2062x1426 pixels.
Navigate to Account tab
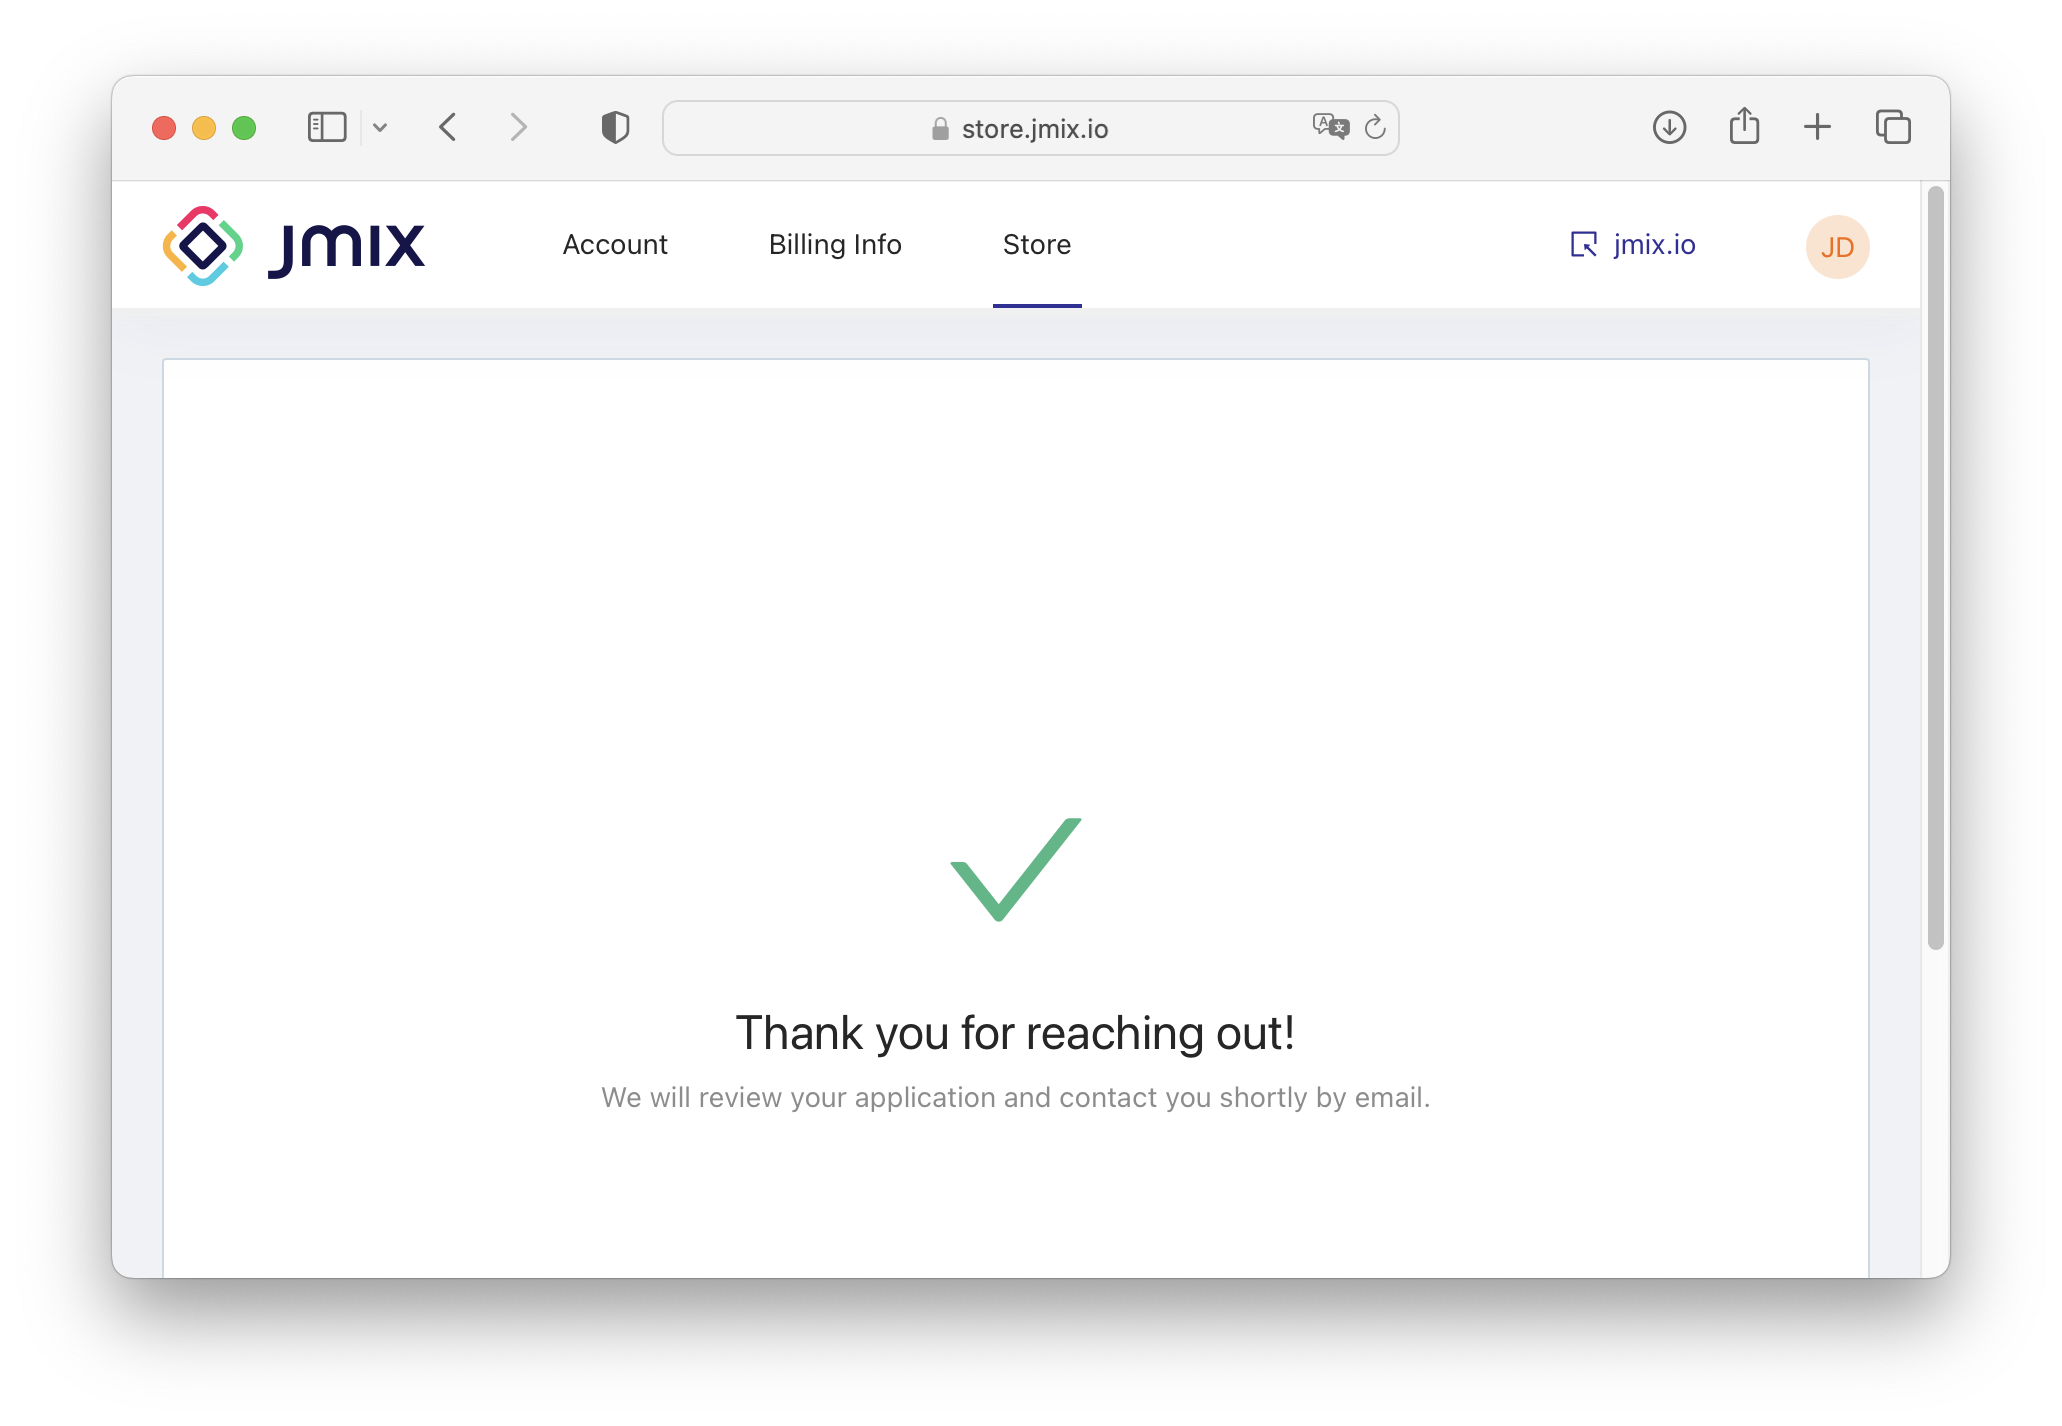point(614,244)
